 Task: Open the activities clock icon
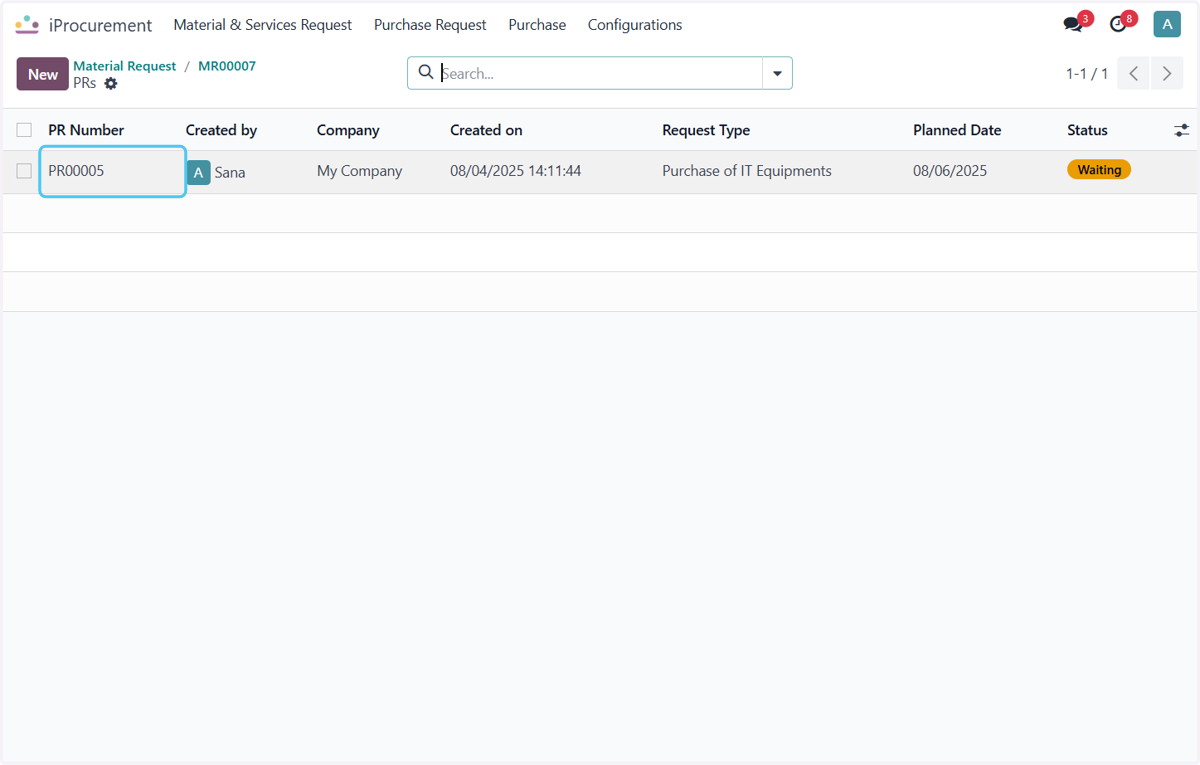(x=1118, y=25)
